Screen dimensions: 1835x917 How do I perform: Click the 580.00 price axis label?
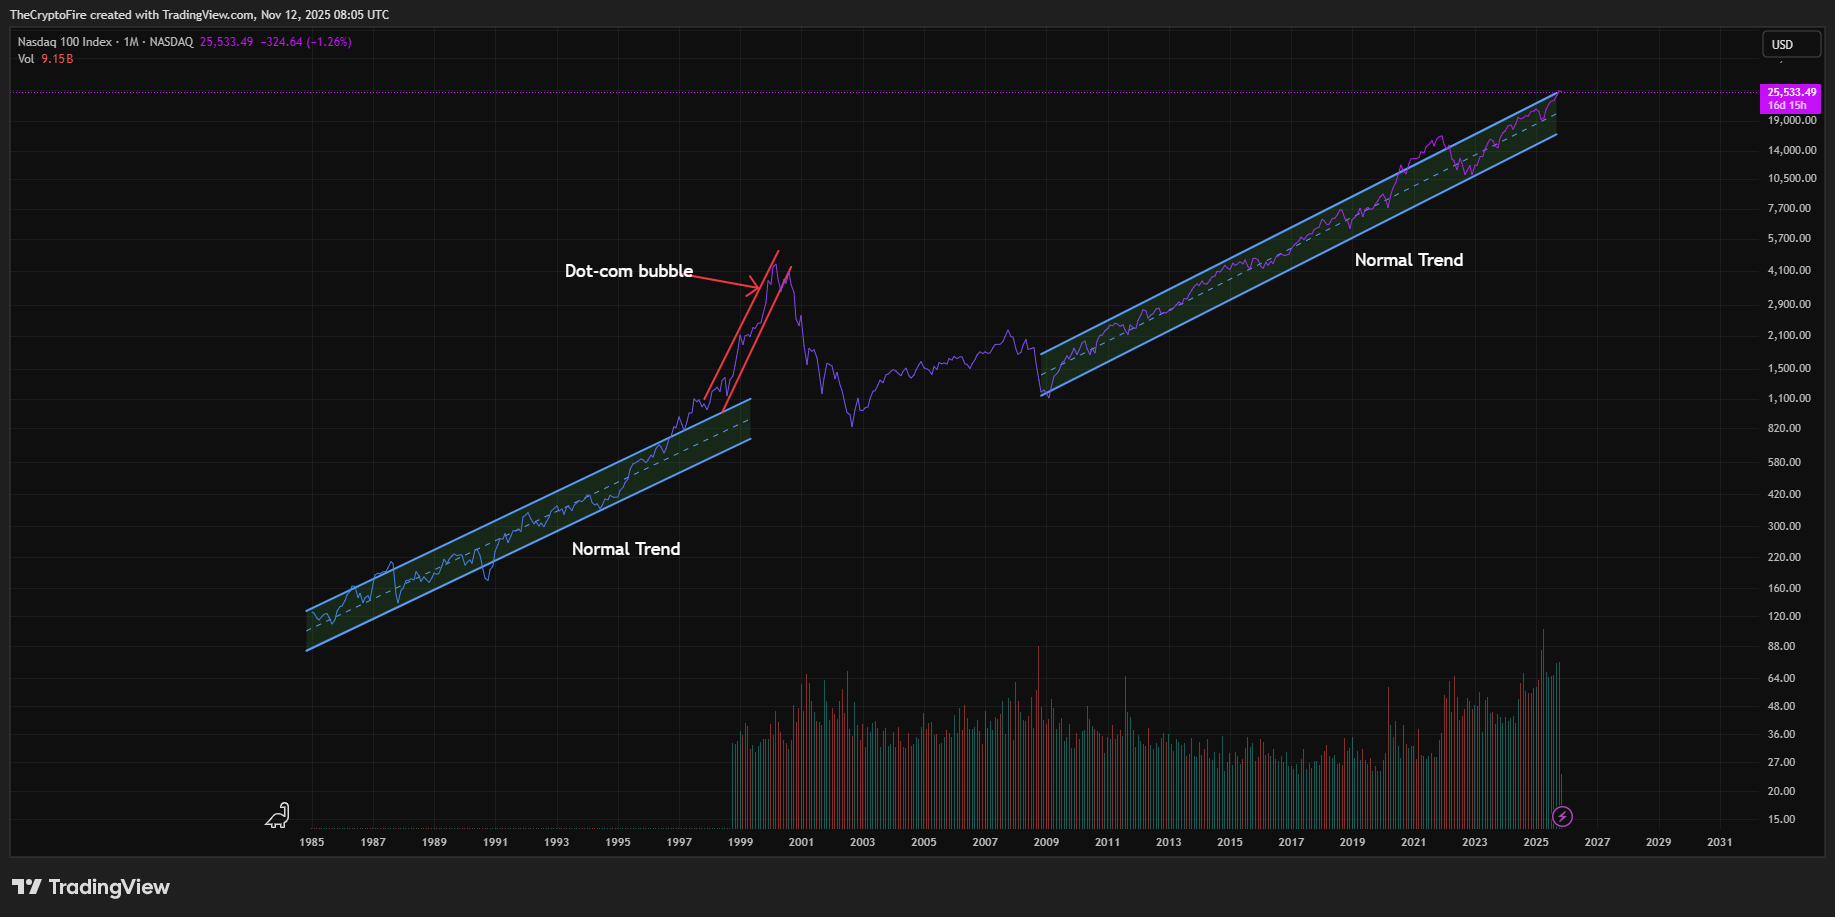click(1784, 463)
